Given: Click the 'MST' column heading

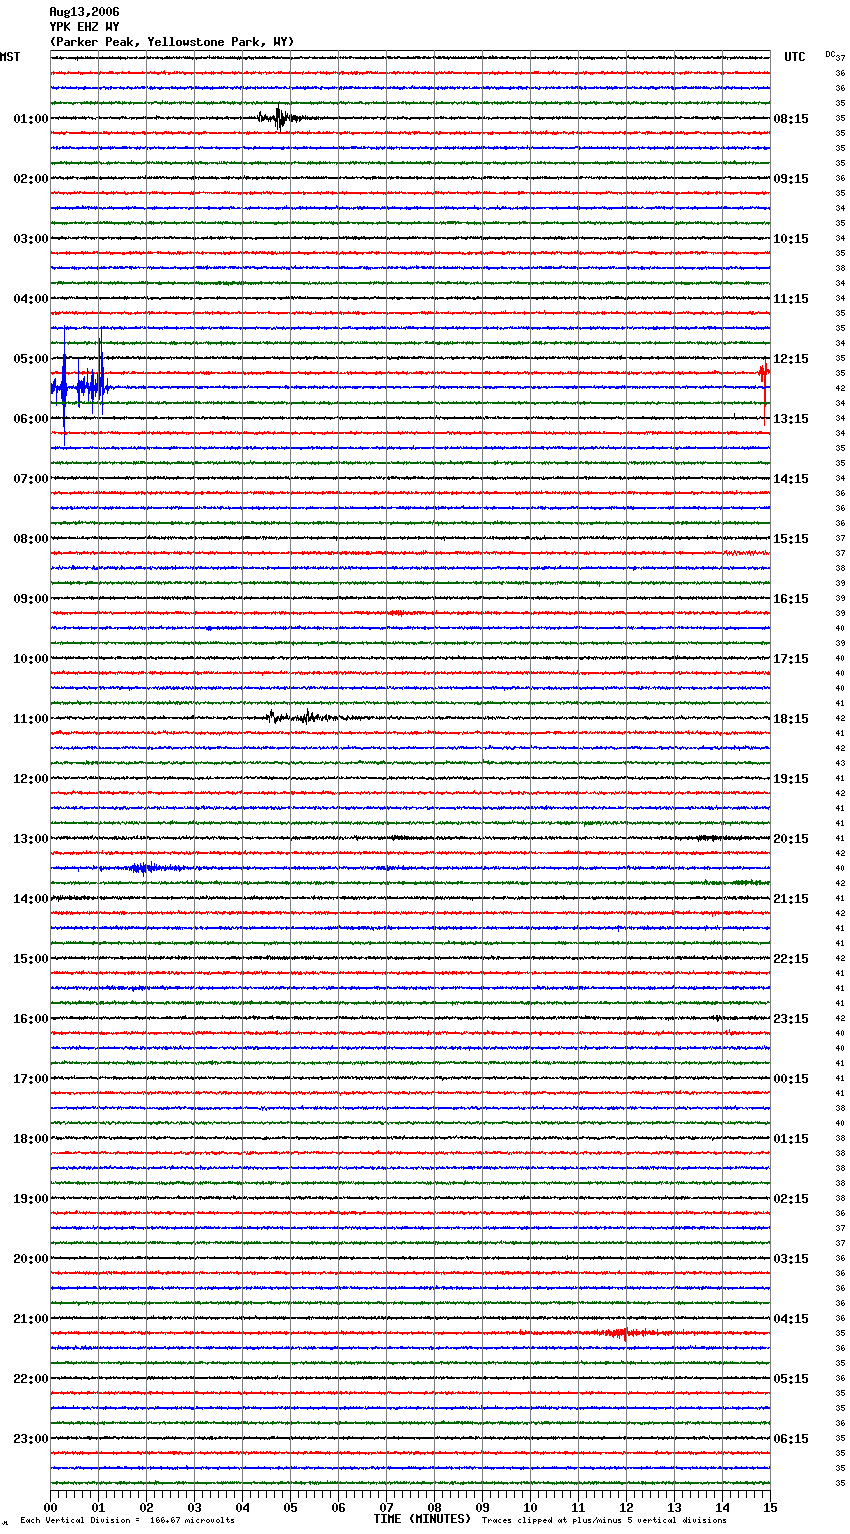Looking at the screenshot, I should coord(10,57).
